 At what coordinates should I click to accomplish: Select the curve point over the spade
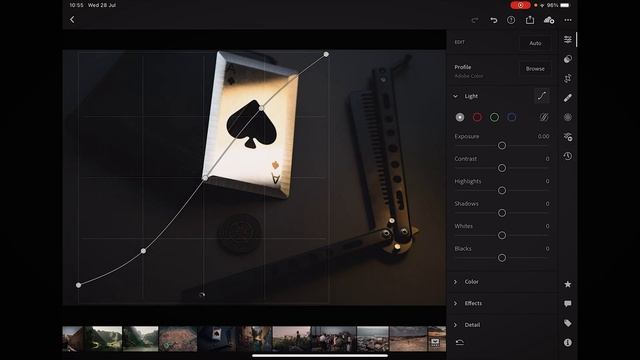262,108
